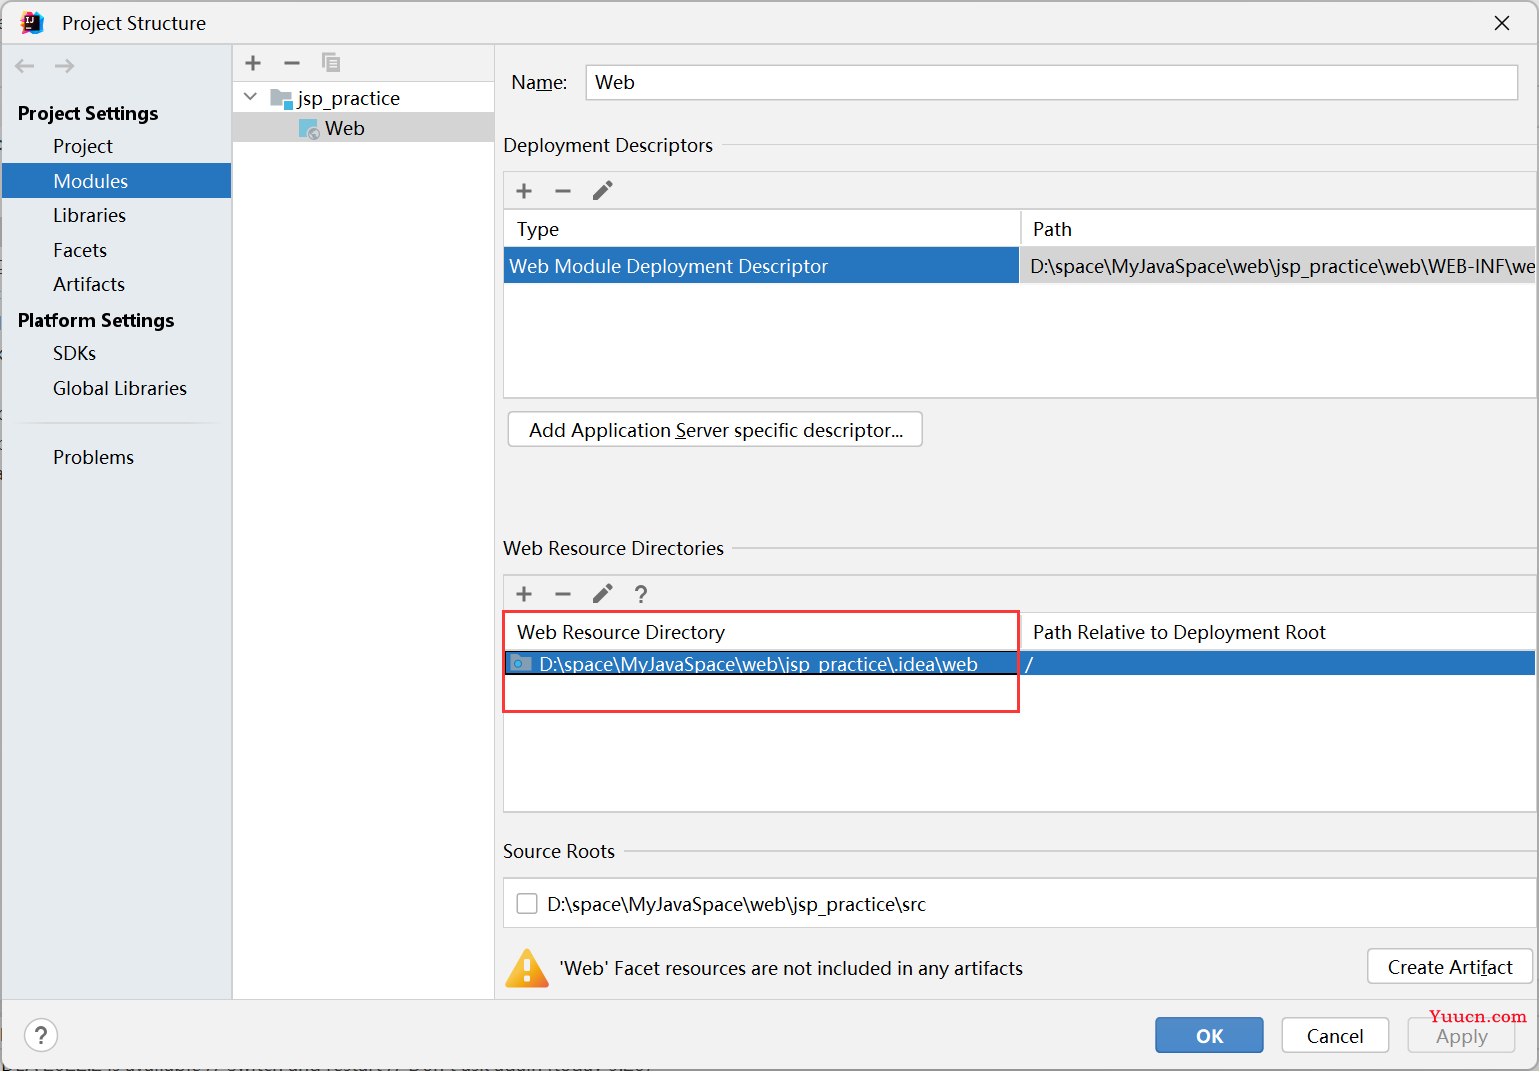Viewport: 1539px width, 1071px height.
Task: Click the descriptor path cell WEB-INF
Action: pos(1278,266)
